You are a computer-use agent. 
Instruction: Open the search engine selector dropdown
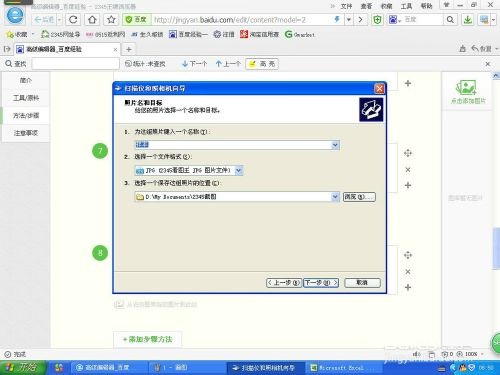(x=395, y=20)
